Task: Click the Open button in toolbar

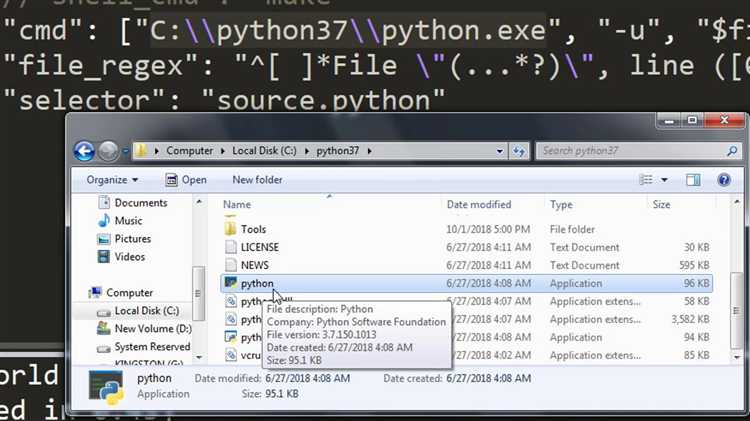Action: [186, 180]
